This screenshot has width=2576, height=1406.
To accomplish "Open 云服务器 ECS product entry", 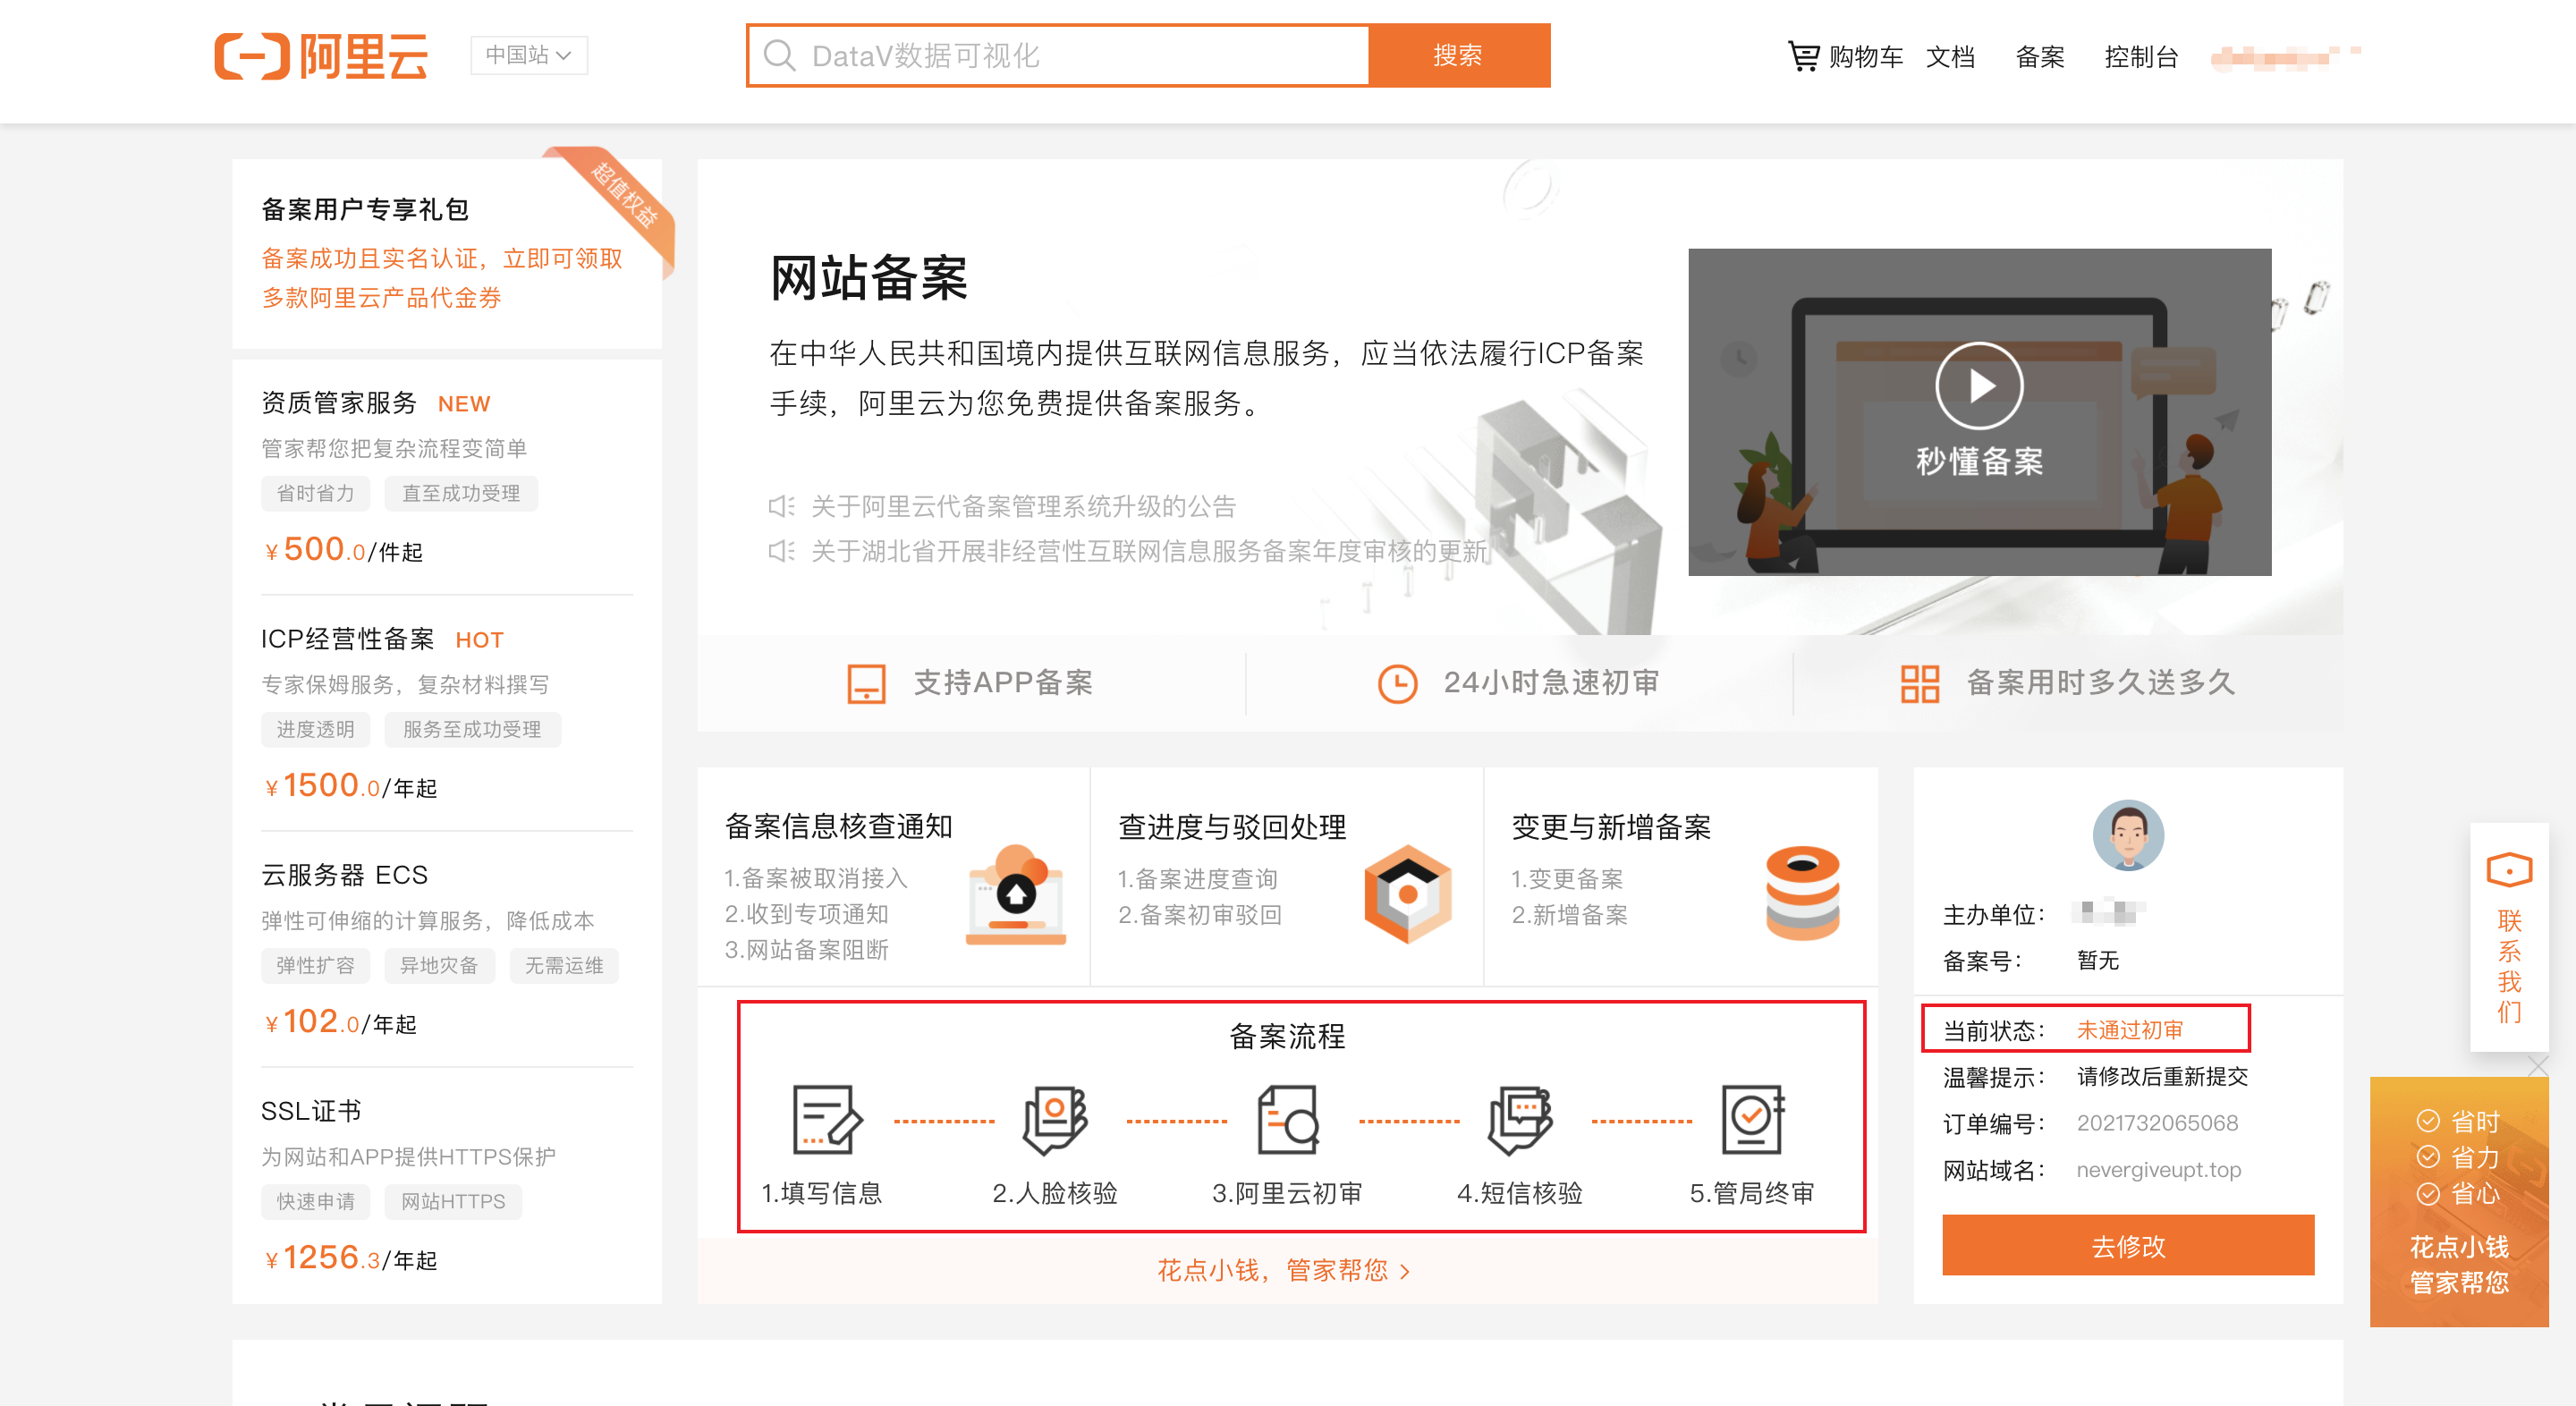I will pyautogui.click(x=344, y=874).
